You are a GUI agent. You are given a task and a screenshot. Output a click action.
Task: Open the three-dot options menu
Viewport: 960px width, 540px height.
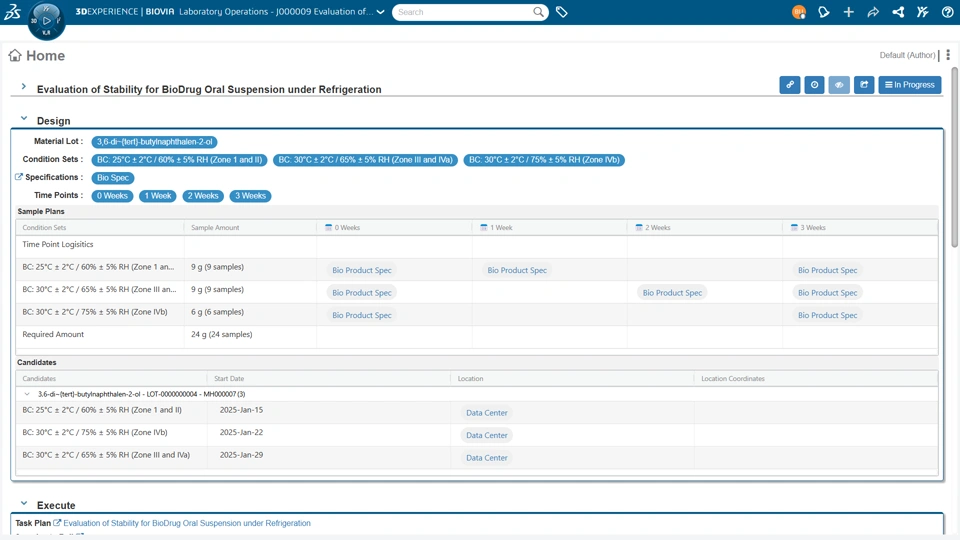pyautogui.click(x=948, y=55)
